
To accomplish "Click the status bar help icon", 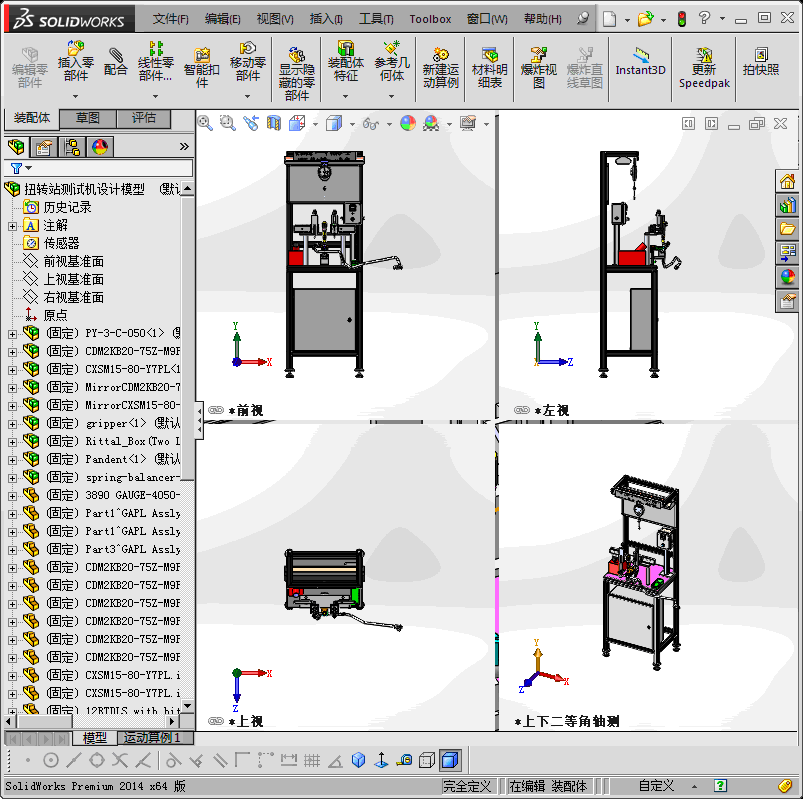I will point(721,786).
